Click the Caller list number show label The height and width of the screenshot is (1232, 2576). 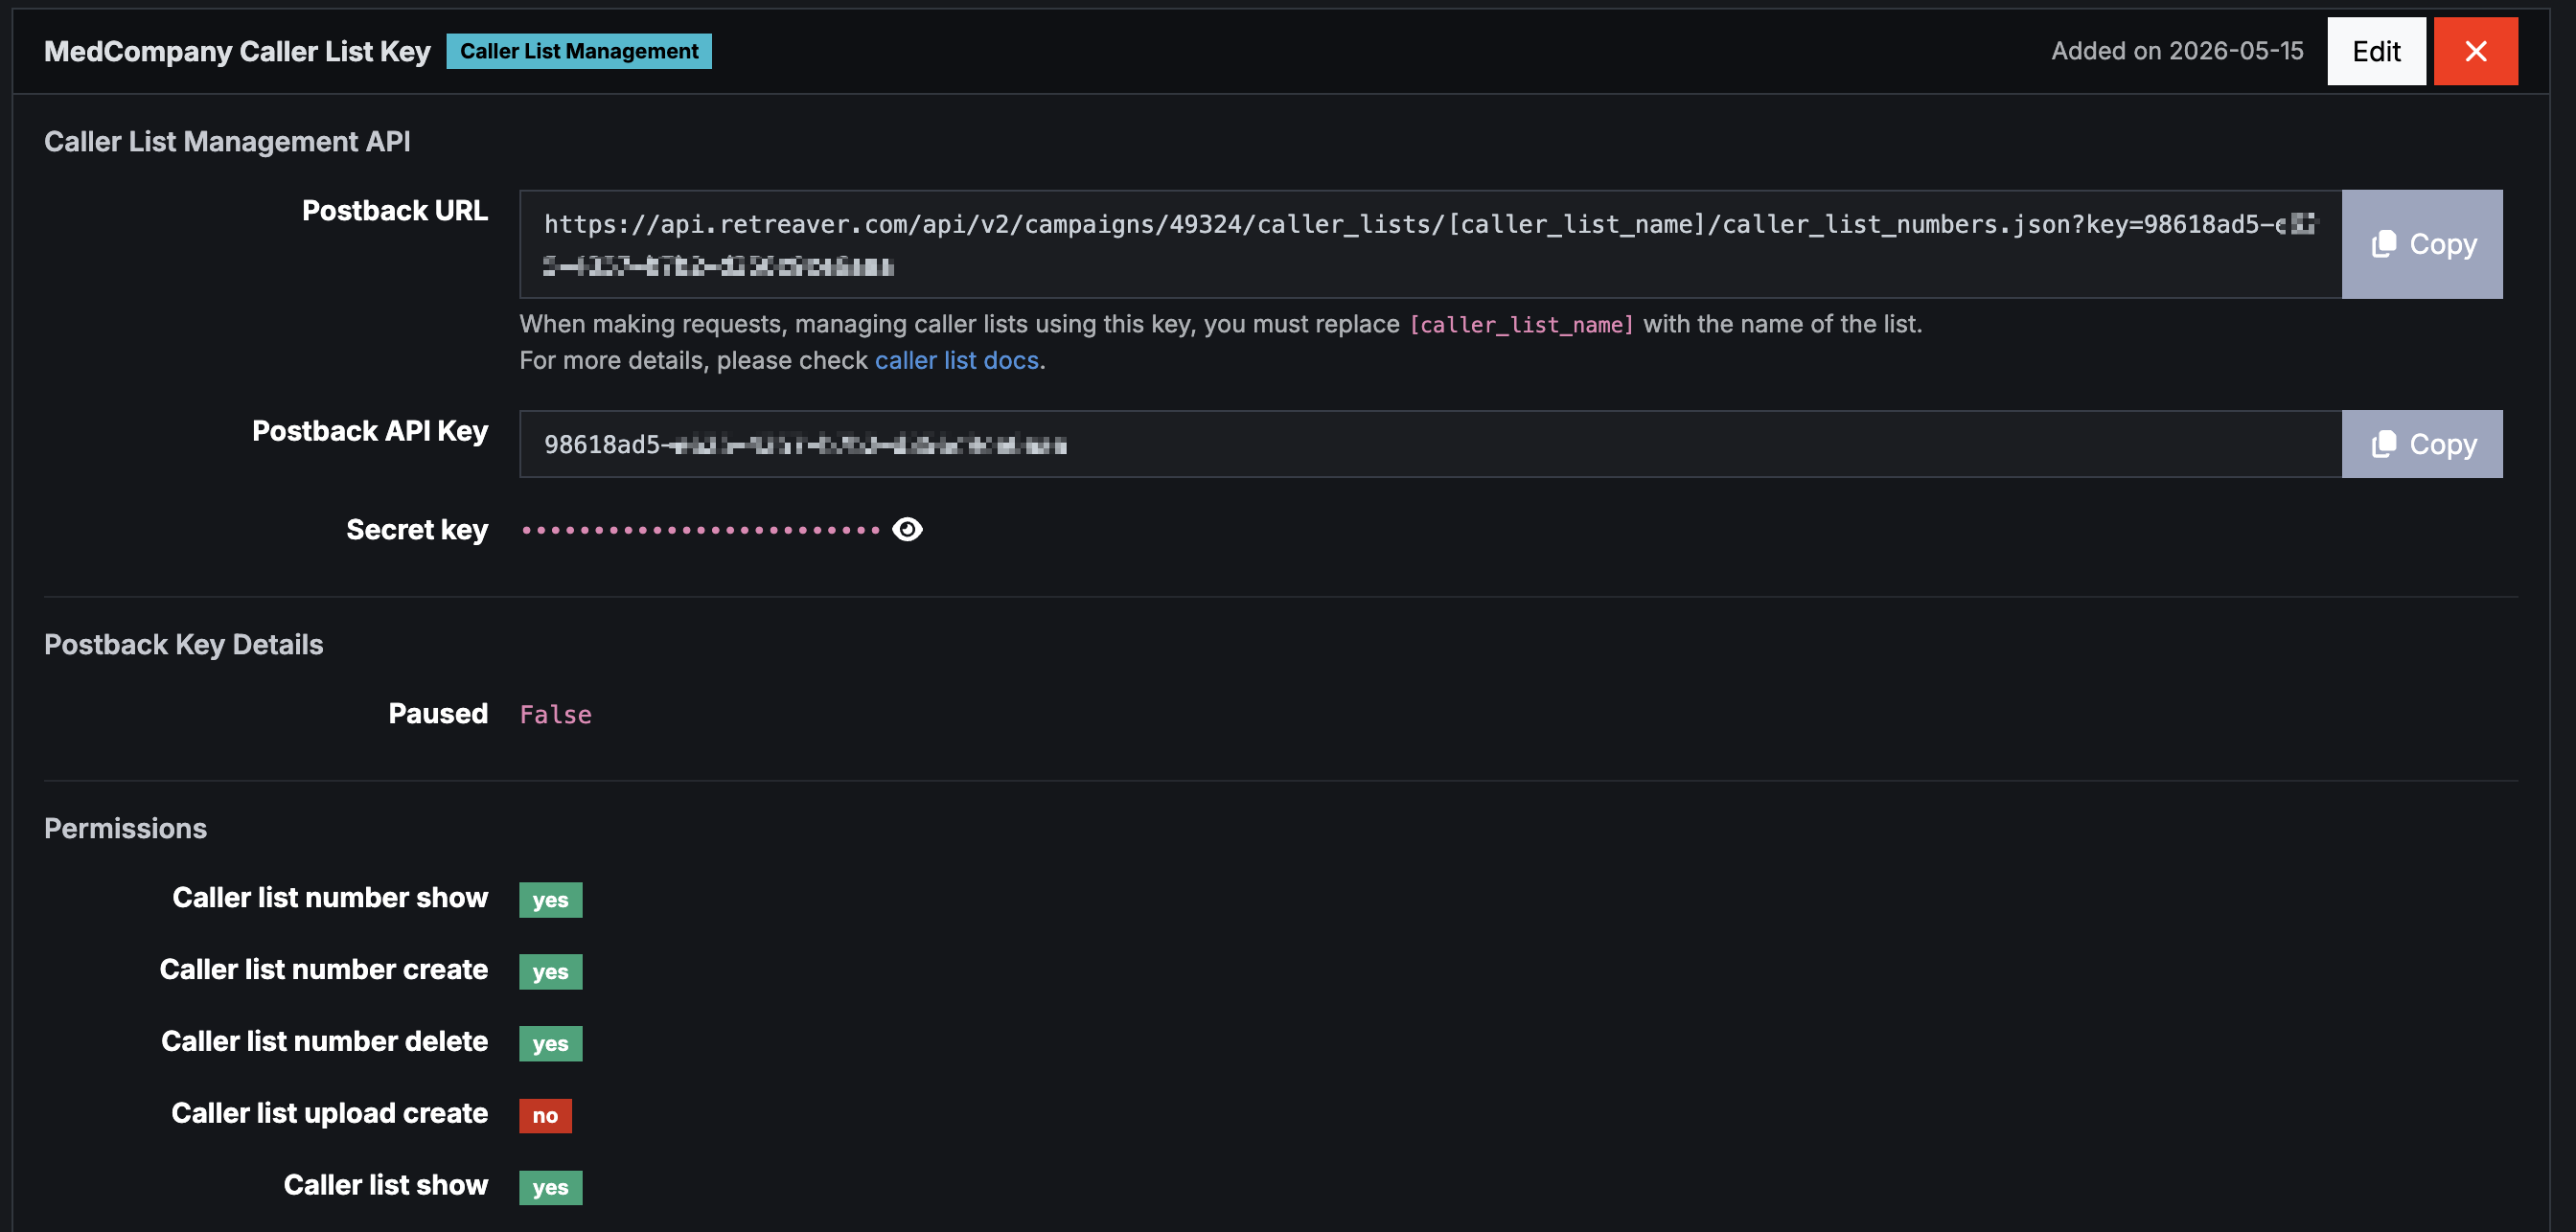click(x=330, y=897)
